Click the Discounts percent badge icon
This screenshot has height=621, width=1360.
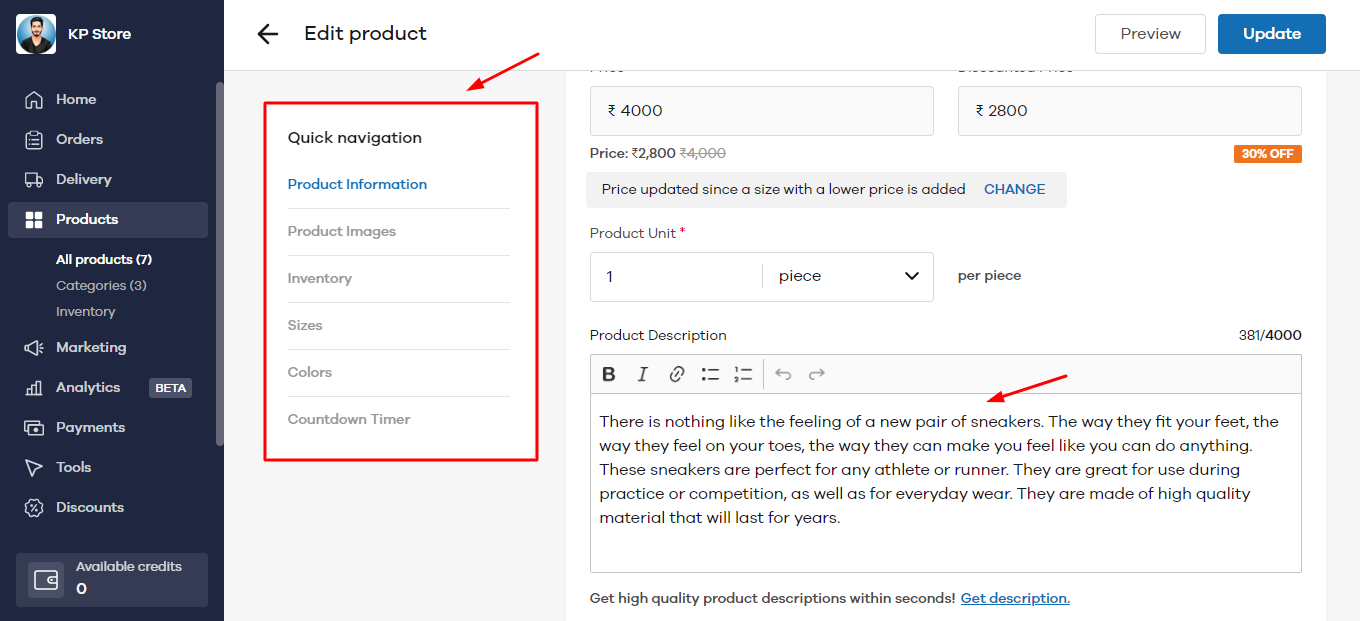(34, 508)
